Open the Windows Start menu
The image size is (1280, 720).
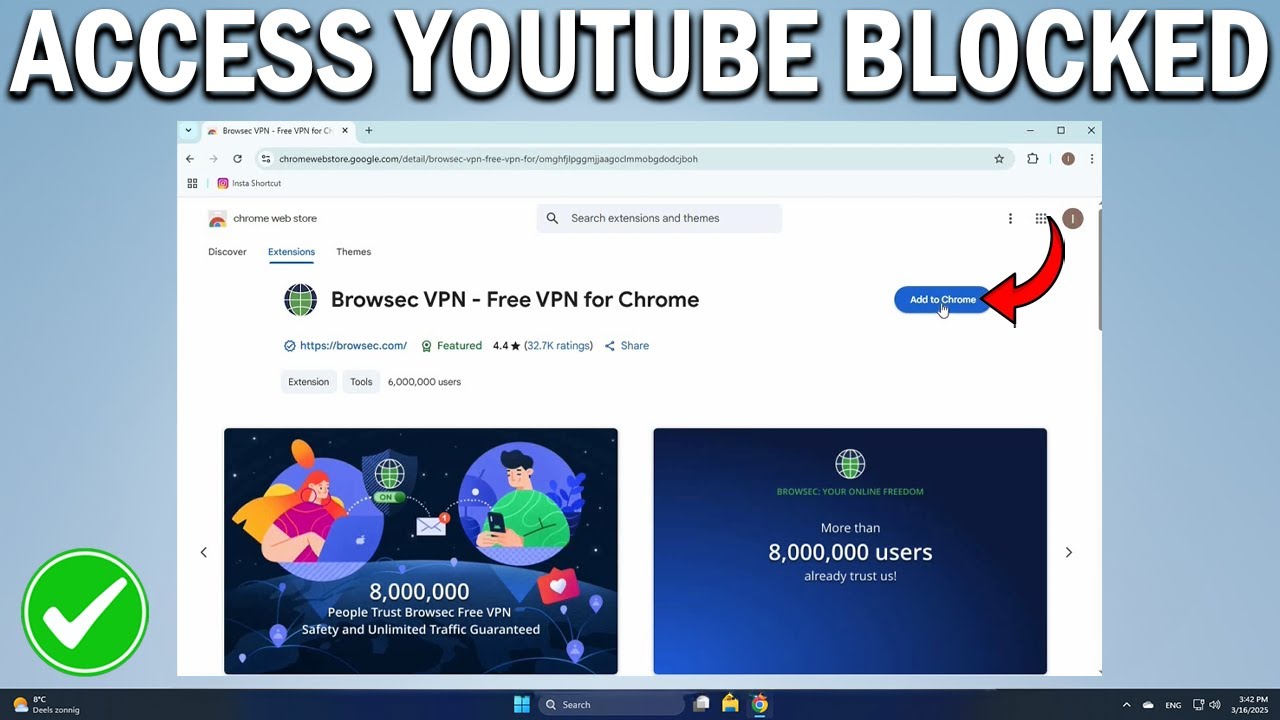(x=522, y=704)
